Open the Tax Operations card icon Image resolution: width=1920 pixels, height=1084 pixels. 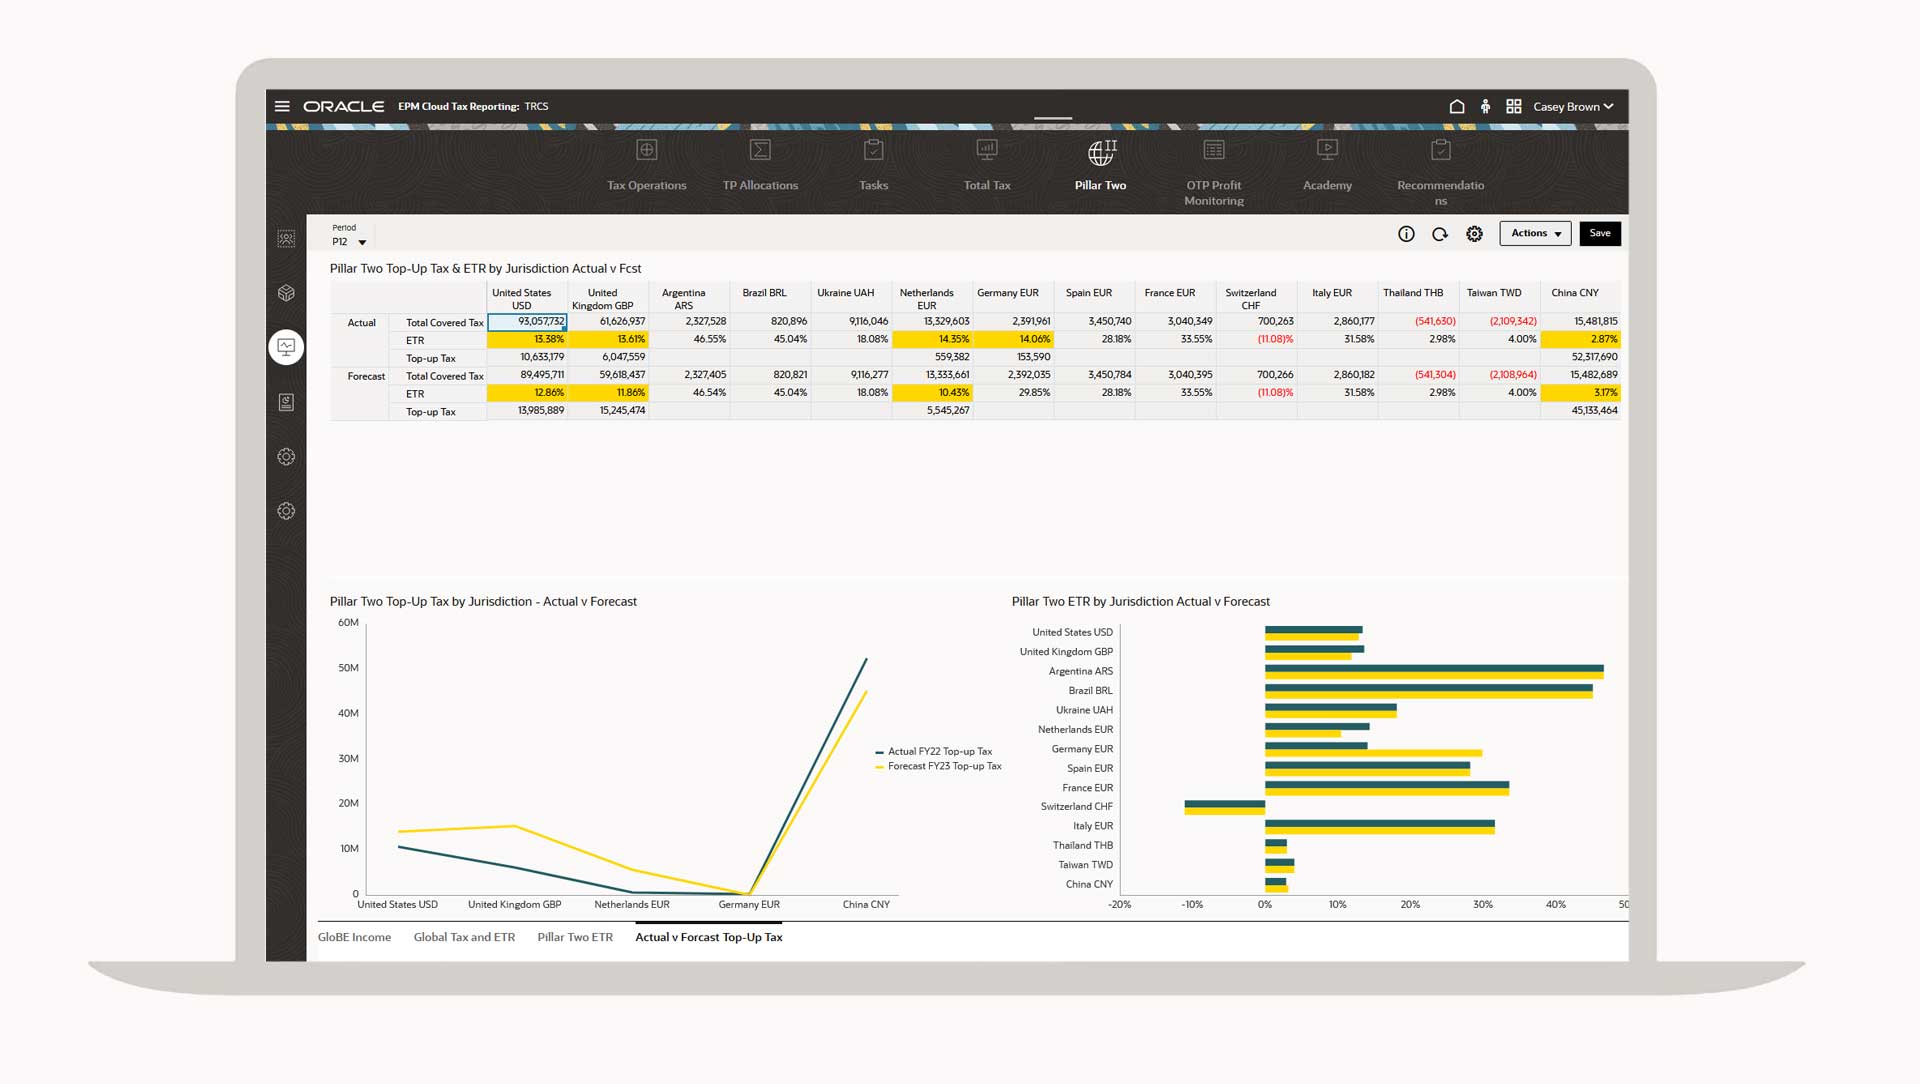point(646,151)
